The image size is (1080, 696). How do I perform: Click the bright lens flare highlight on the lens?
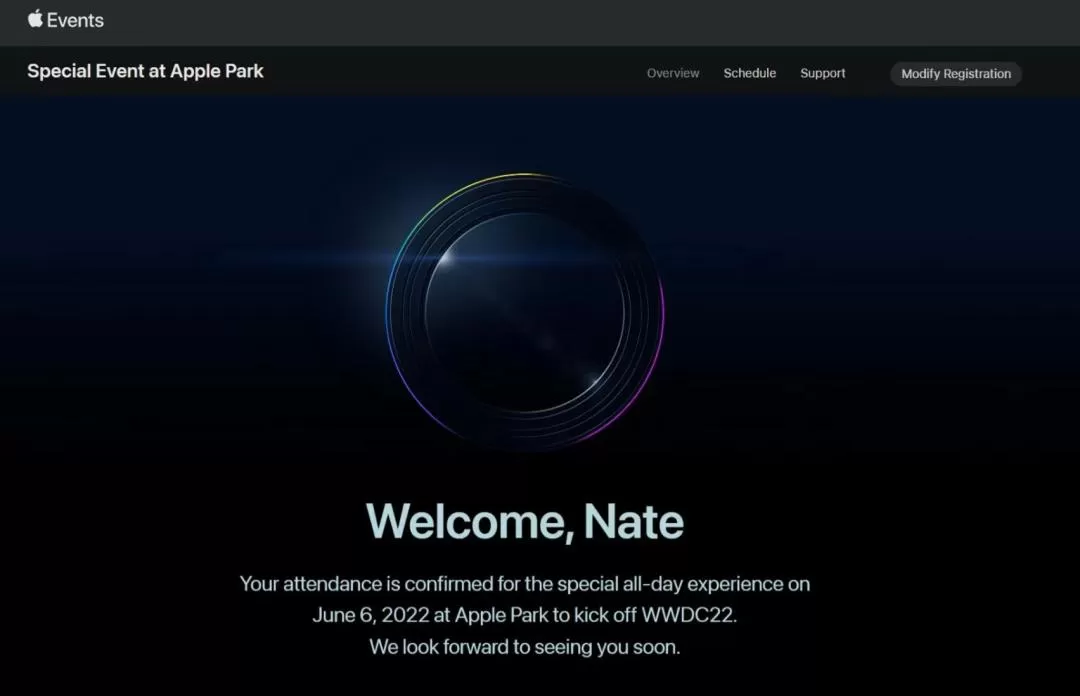[x=446, y=258]
